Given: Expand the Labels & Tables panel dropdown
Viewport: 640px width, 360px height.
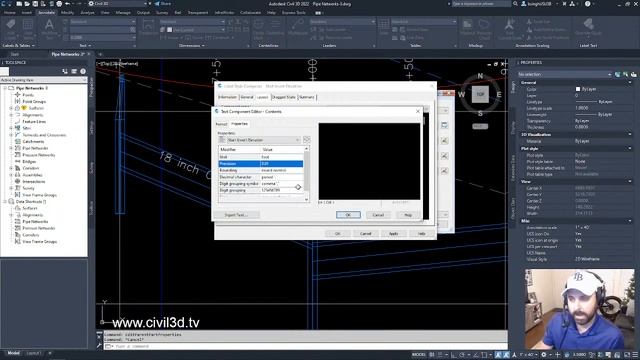Looking at the screenshot, I should pyautogui.click(x=18, y=46).
